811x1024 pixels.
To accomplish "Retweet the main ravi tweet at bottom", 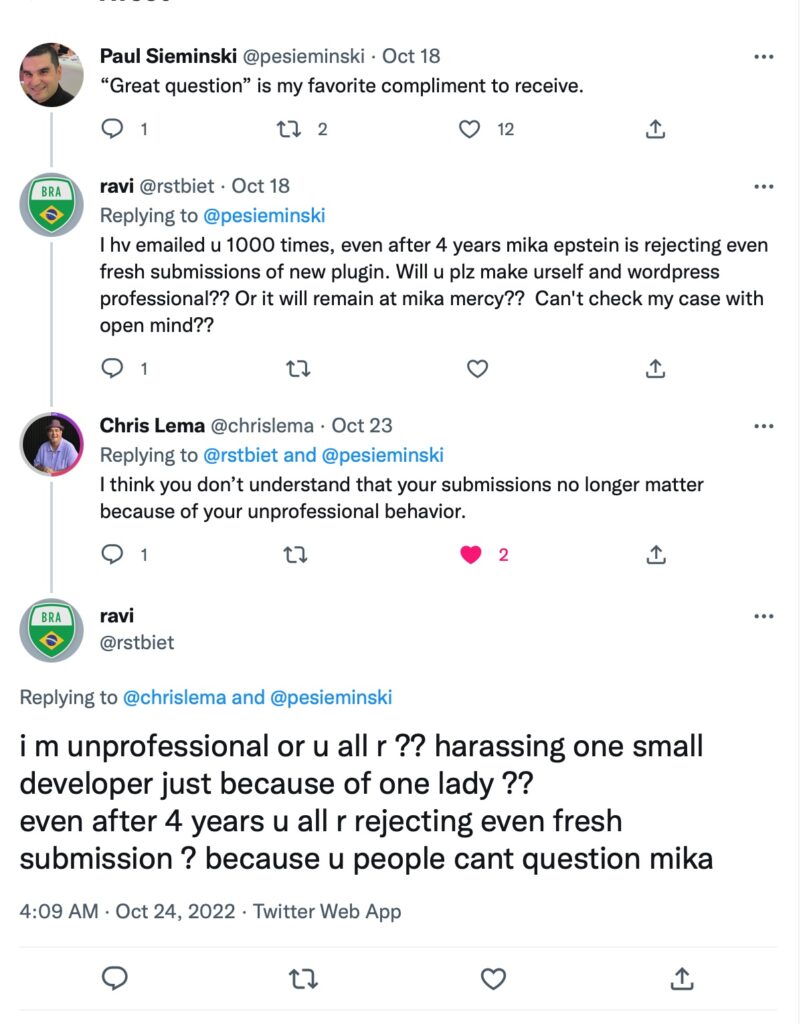I will click(295, 978).
